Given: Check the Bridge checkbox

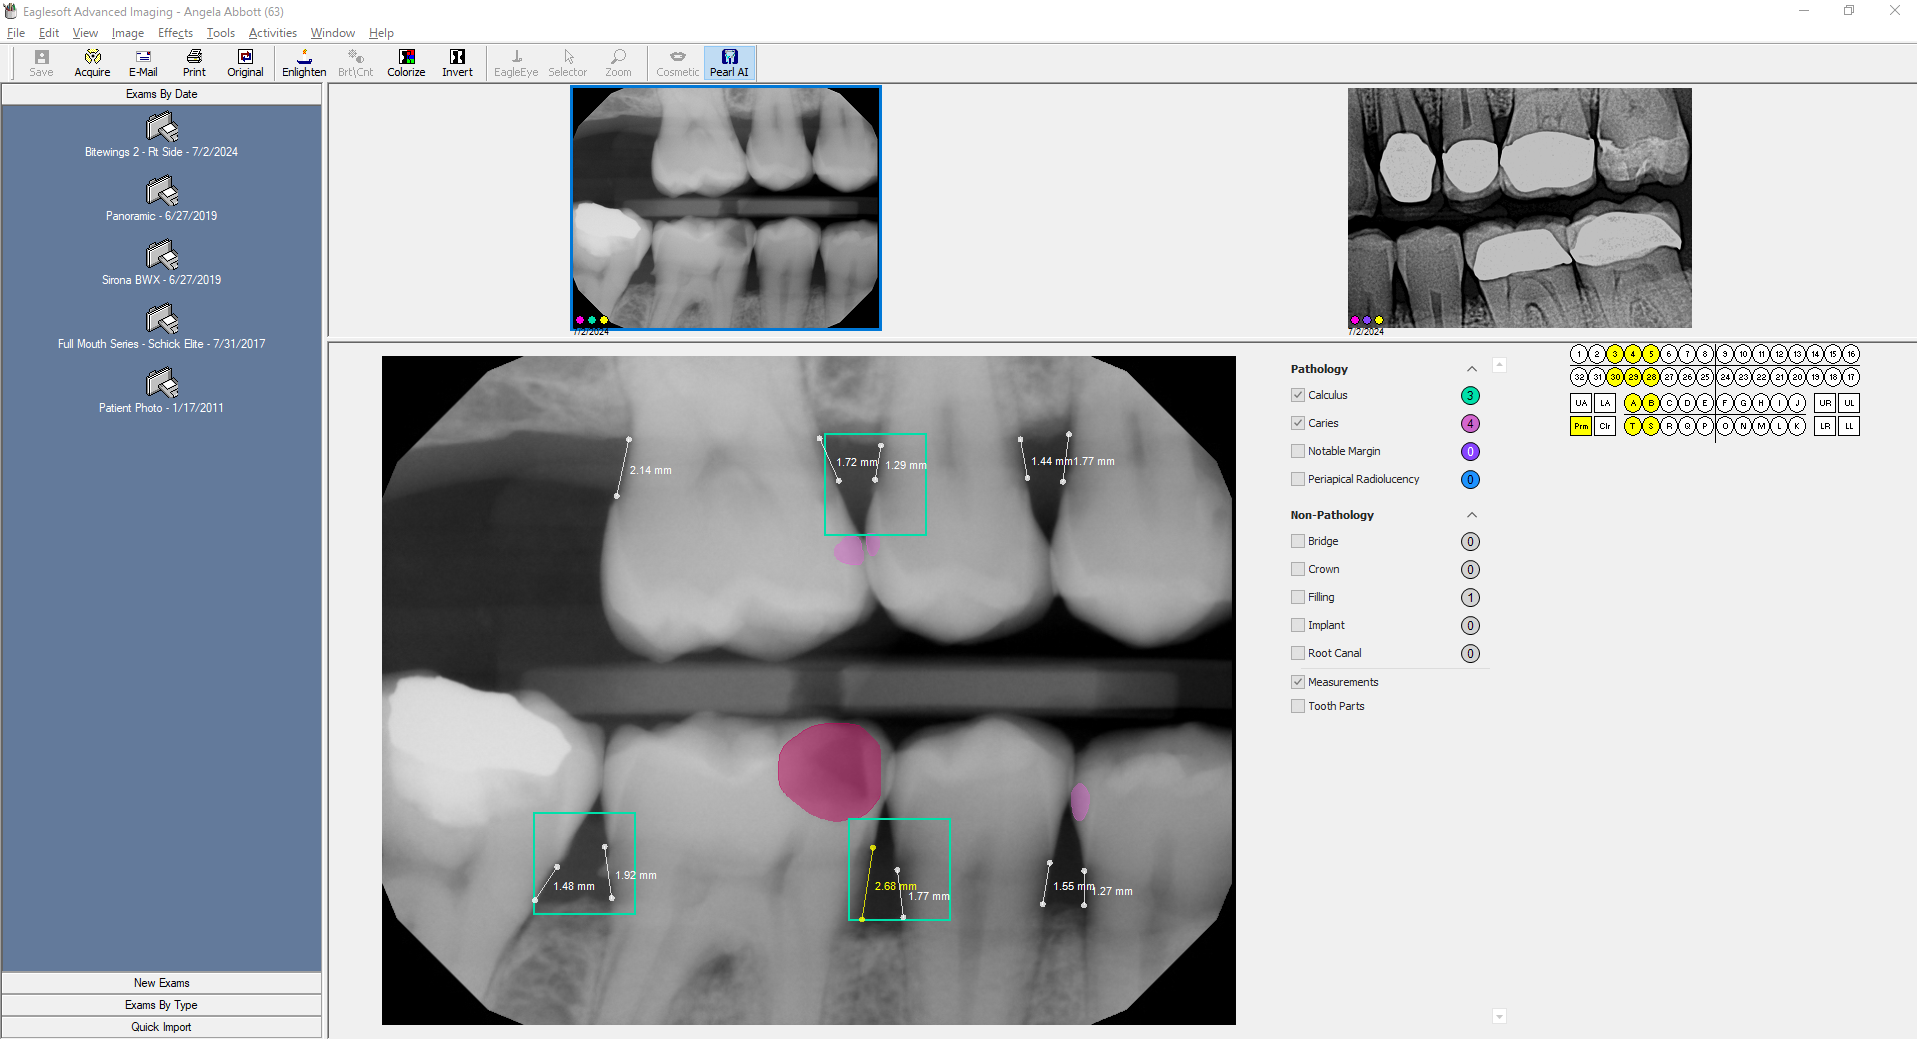Looking at the screenshot, I should coord(1298,541).
